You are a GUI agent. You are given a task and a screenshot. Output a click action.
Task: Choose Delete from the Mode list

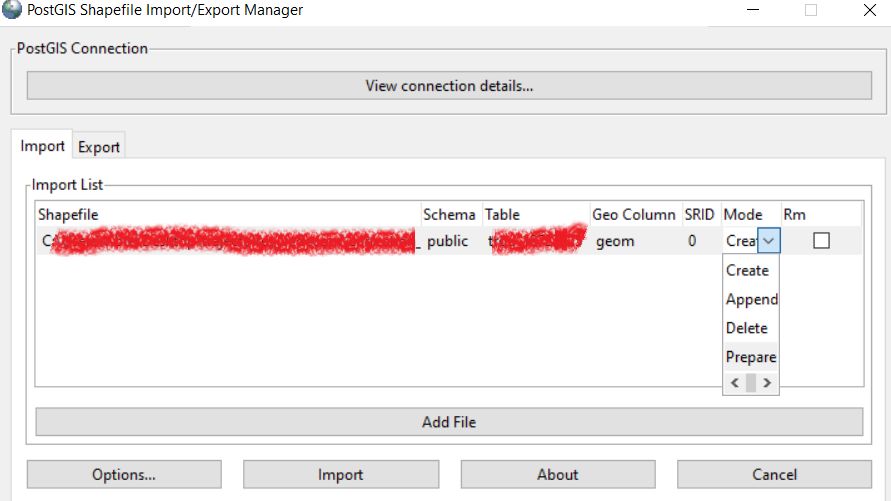tap(750, 328)
